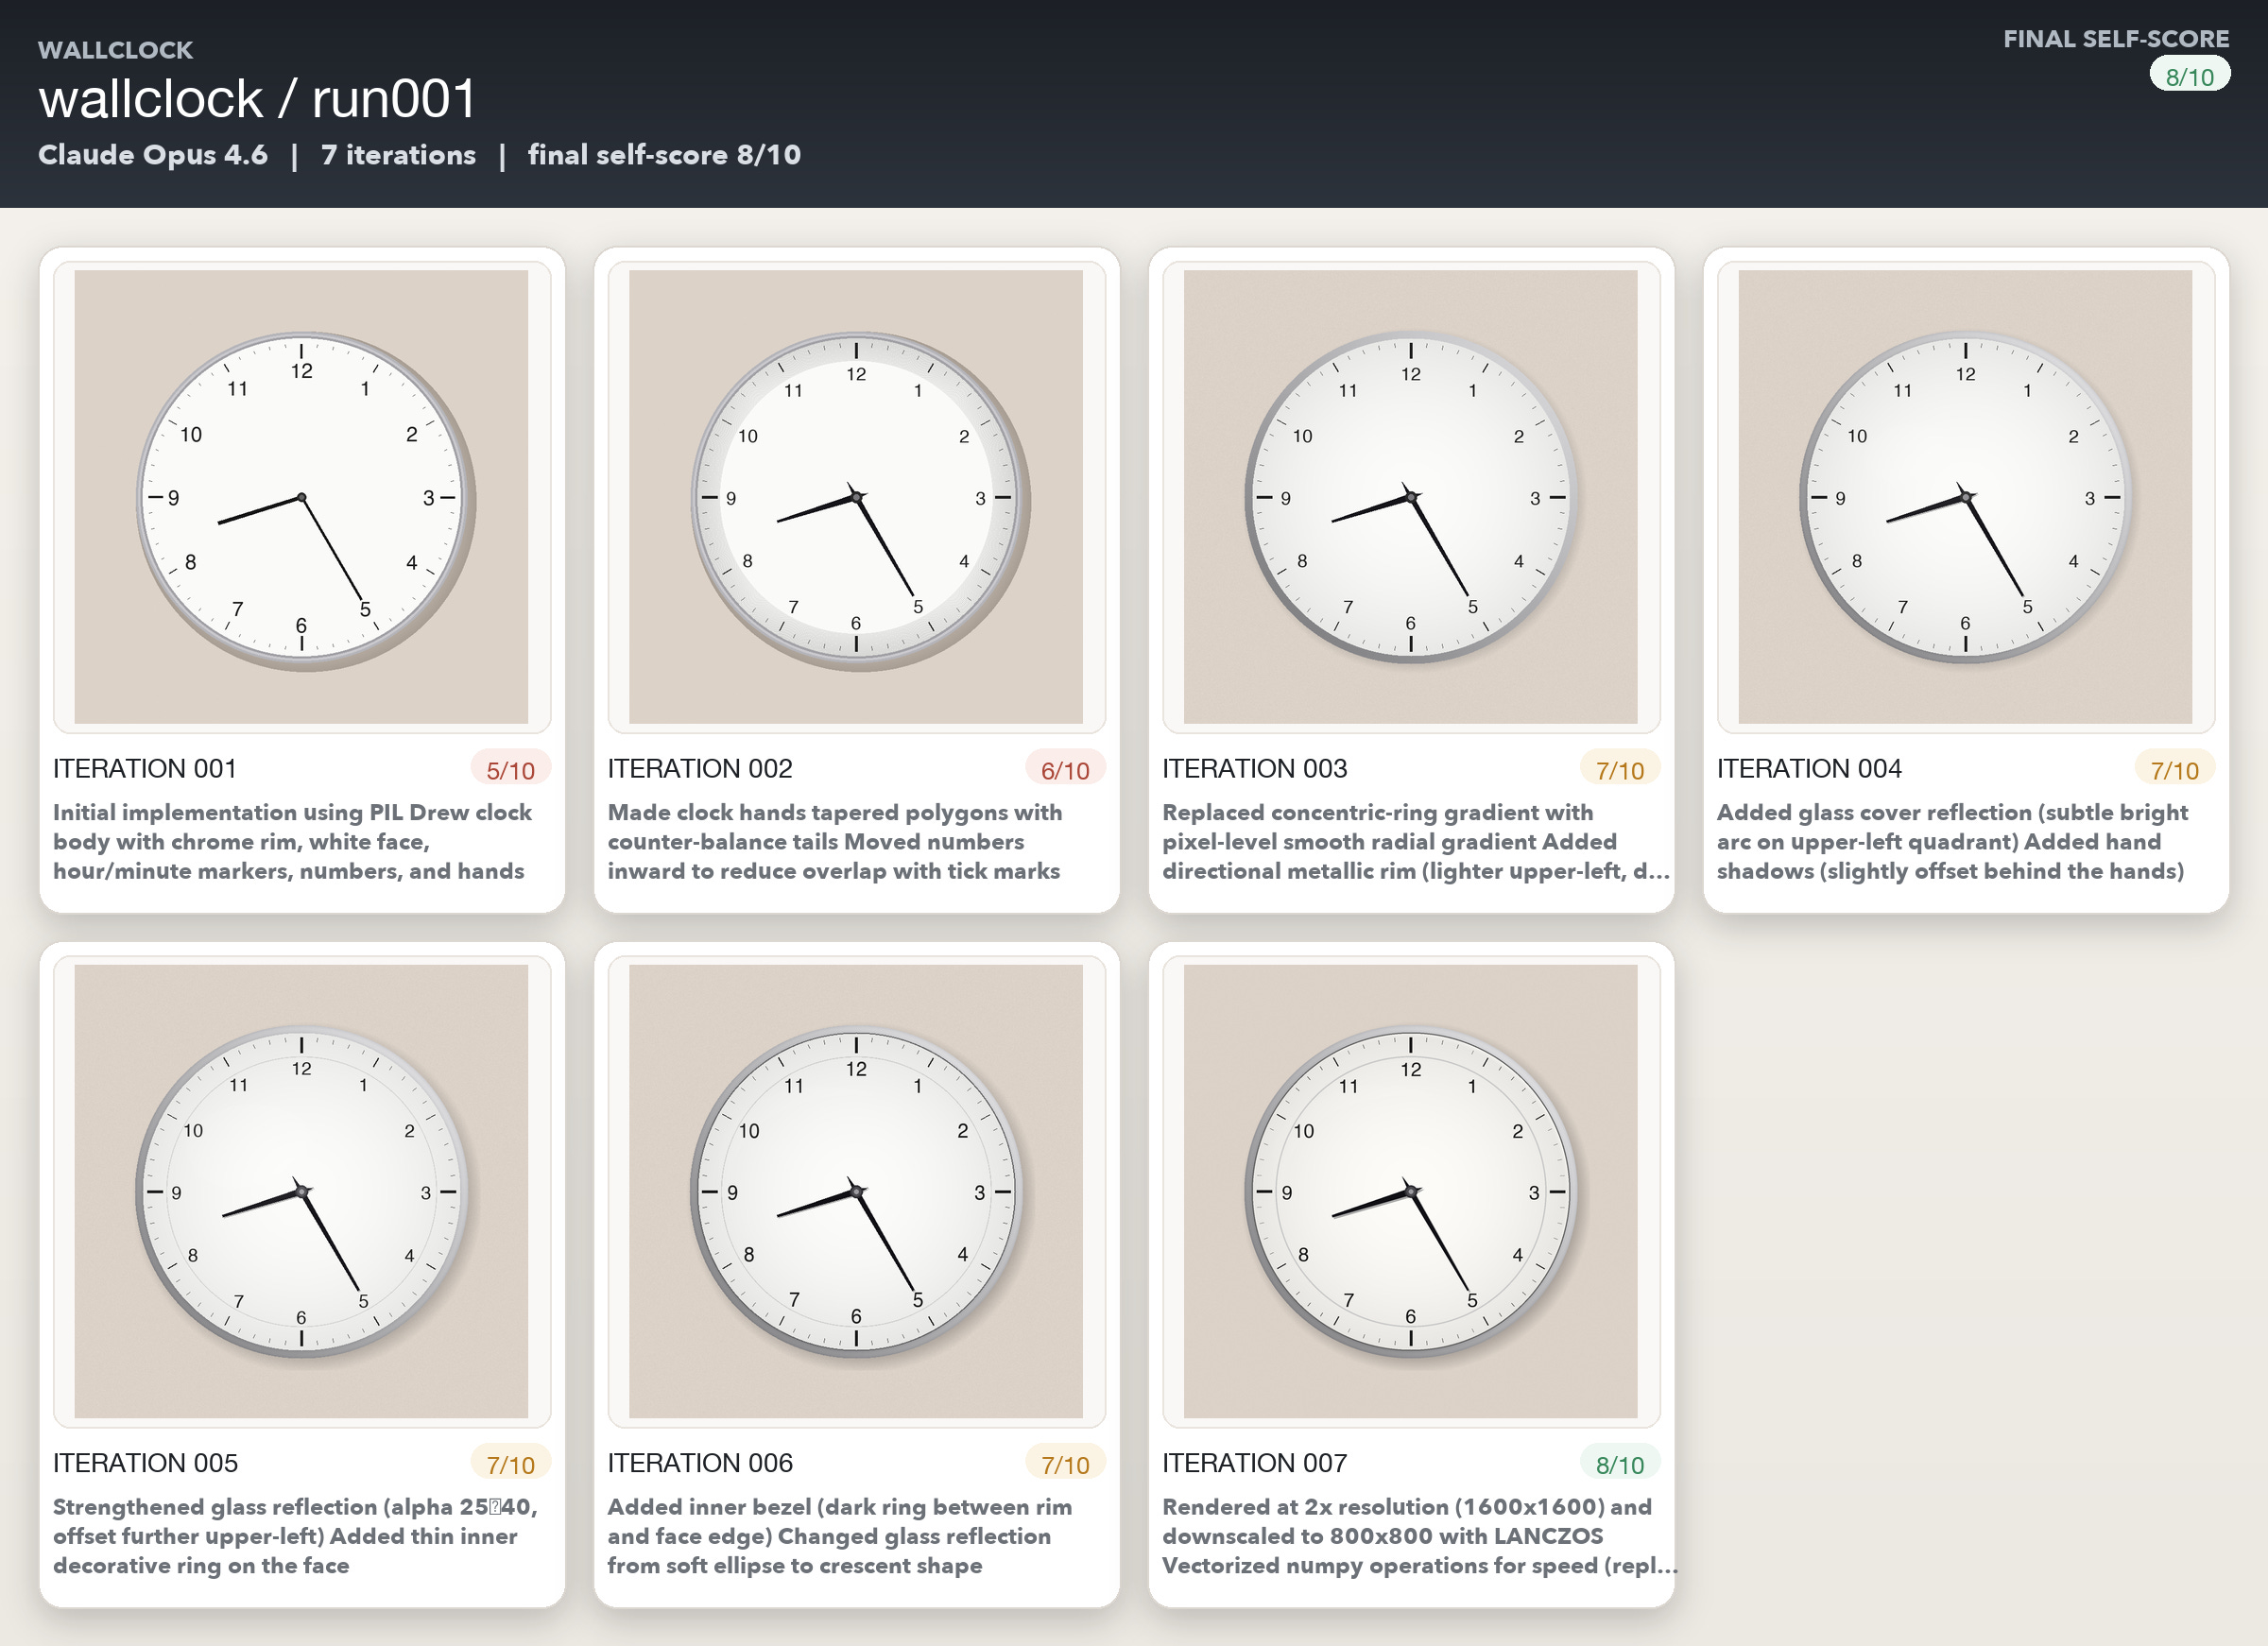This screenshot has height=1646, width=2268.
Task: Open Iteration 005 clock thumbnail
Action: (x=301, y=1191)
